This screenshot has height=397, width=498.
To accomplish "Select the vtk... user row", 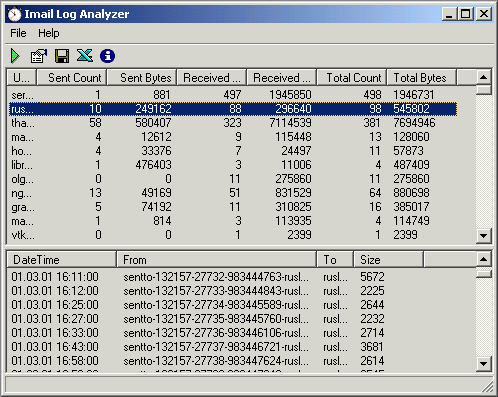I will pos(233,235).
